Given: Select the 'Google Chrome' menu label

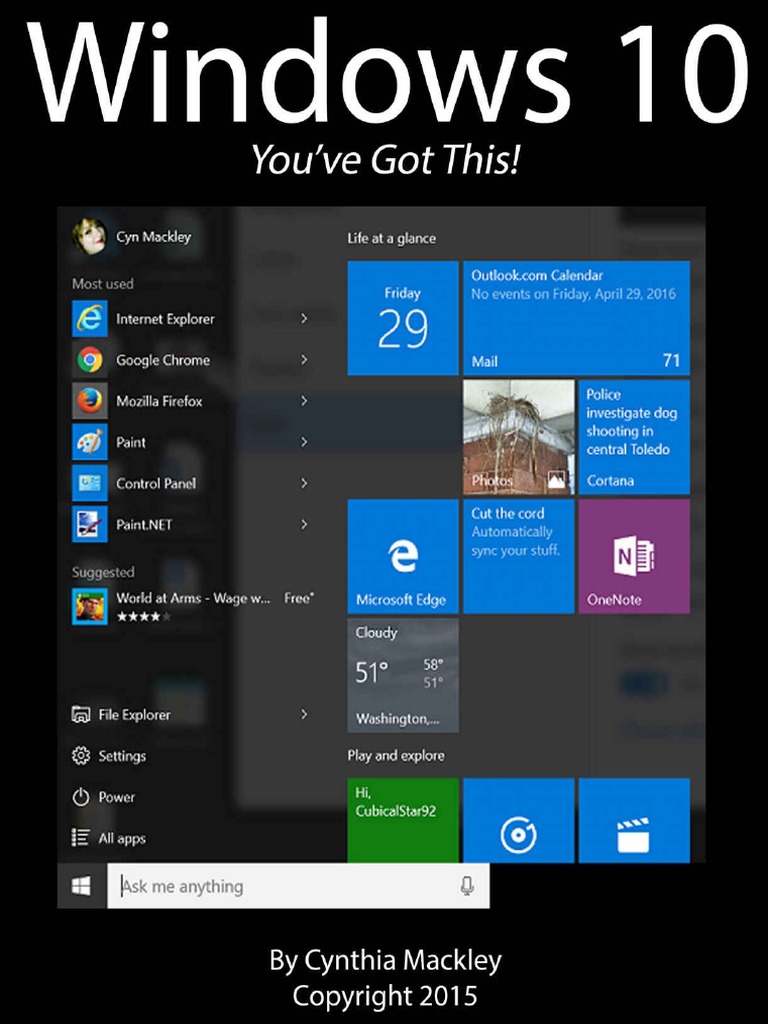Looking at the screenshot, I should click(163, 360).
